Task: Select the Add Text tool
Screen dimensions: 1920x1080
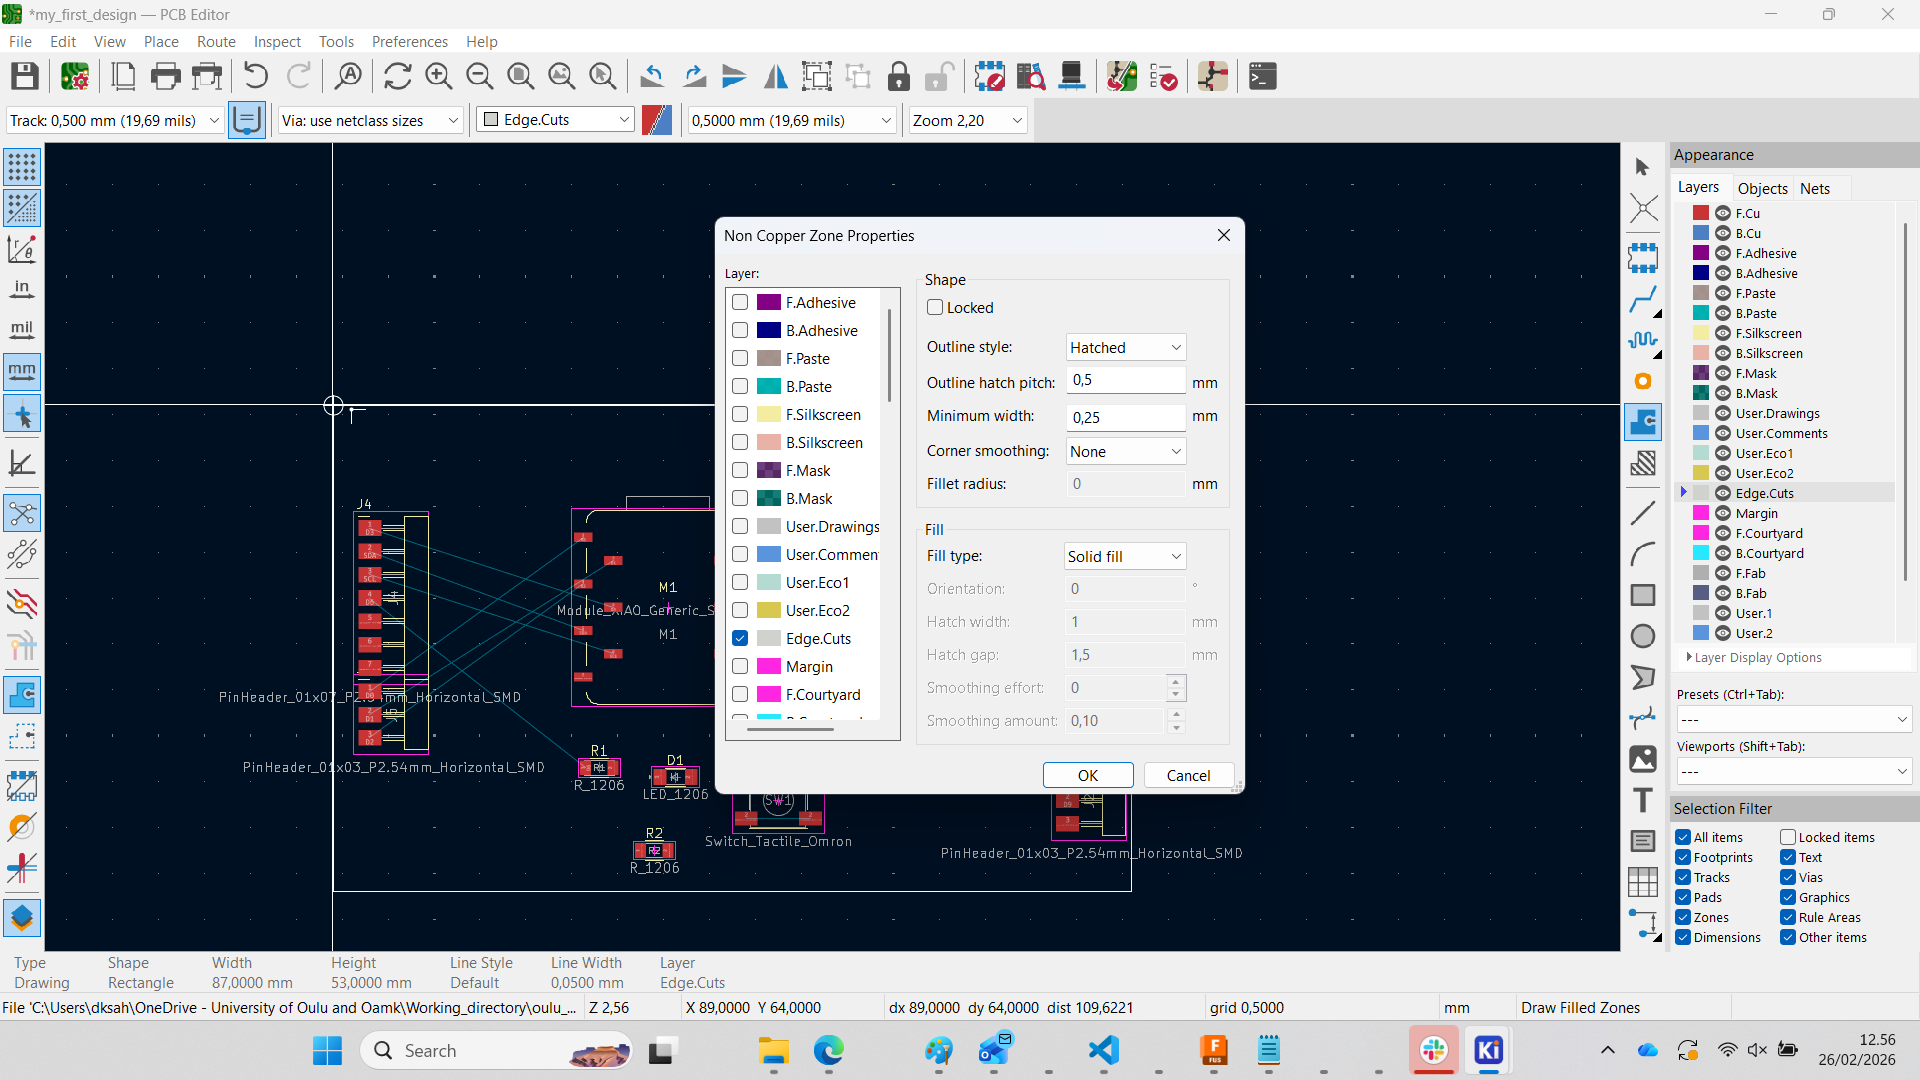Action: [1642, 800]
